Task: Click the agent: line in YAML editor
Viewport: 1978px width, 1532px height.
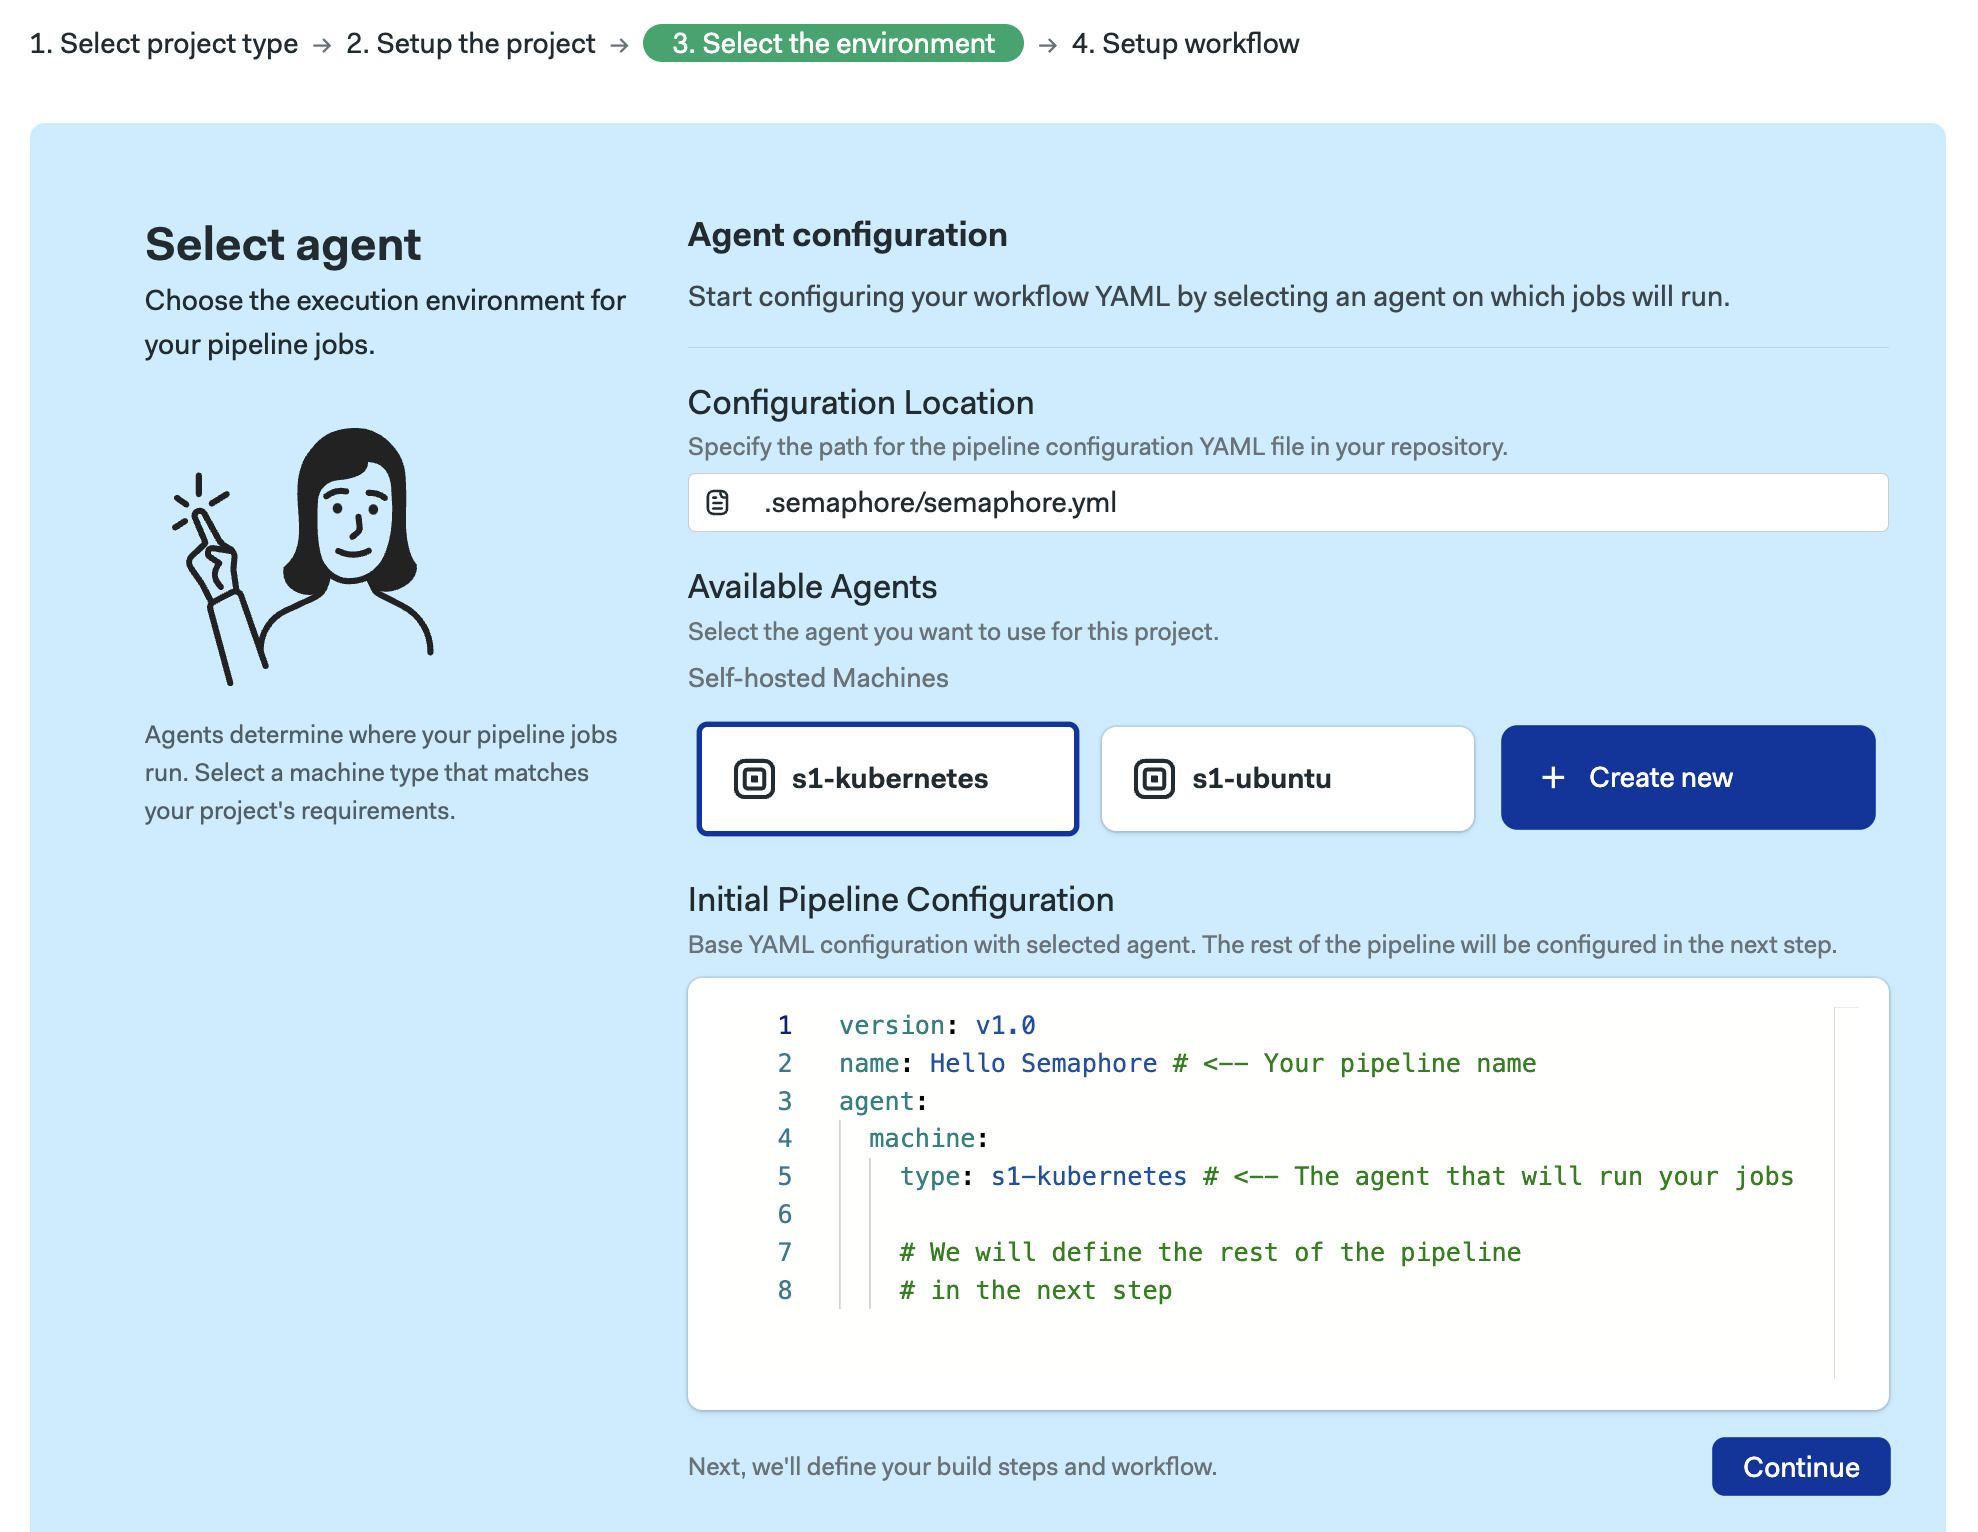Action: pos(883,1101)
